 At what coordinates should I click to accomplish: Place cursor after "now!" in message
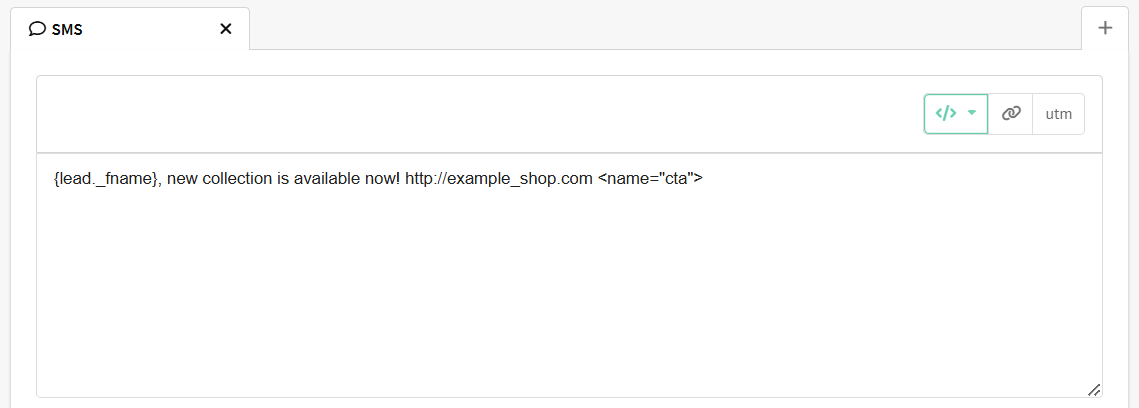[x=400, y=179]
